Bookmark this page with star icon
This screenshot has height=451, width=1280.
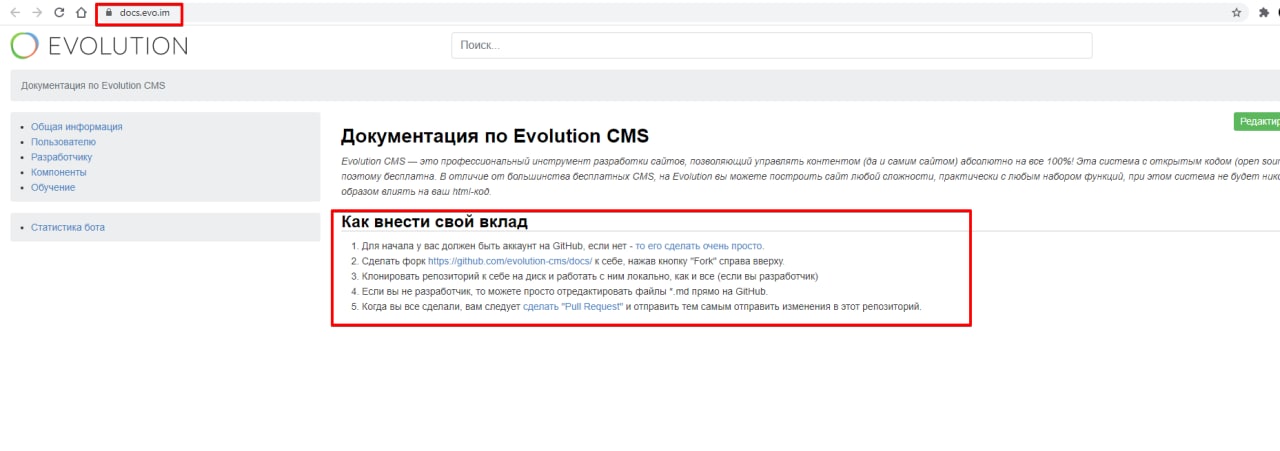[1236, 13]
